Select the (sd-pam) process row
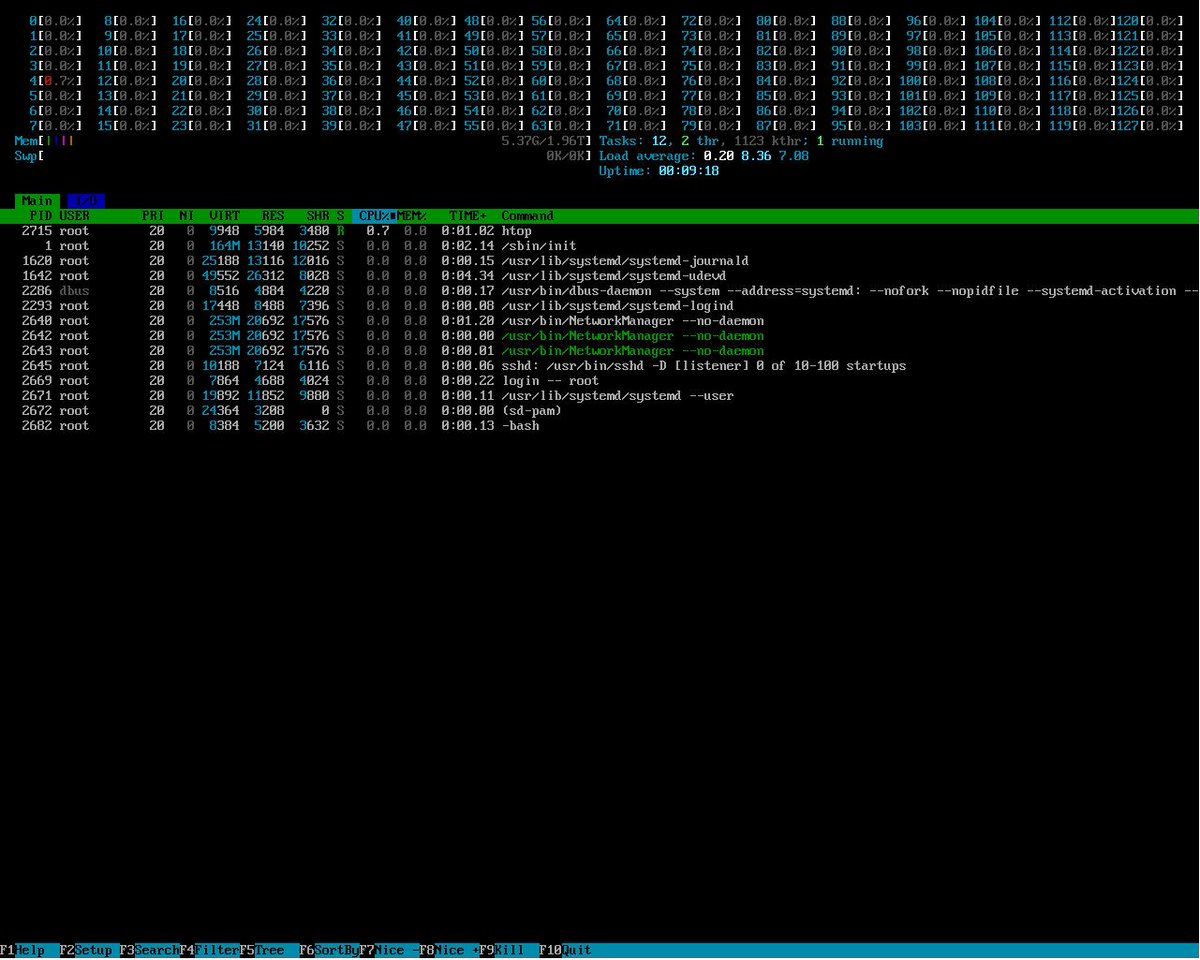 pos(600,411)
